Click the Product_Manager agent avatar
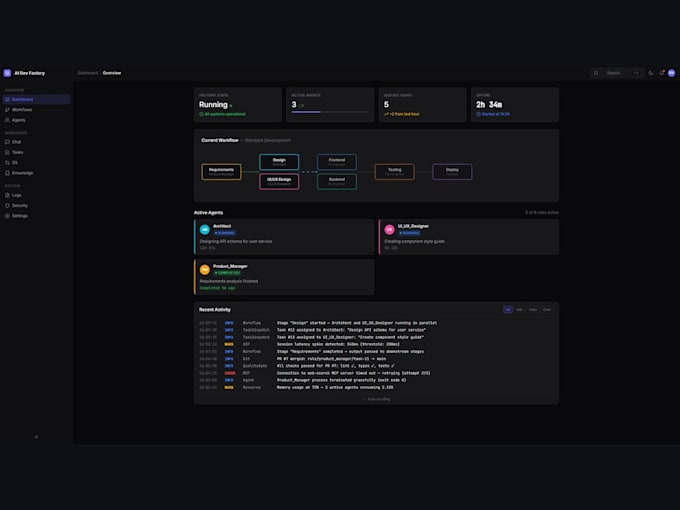 (205, 270)
